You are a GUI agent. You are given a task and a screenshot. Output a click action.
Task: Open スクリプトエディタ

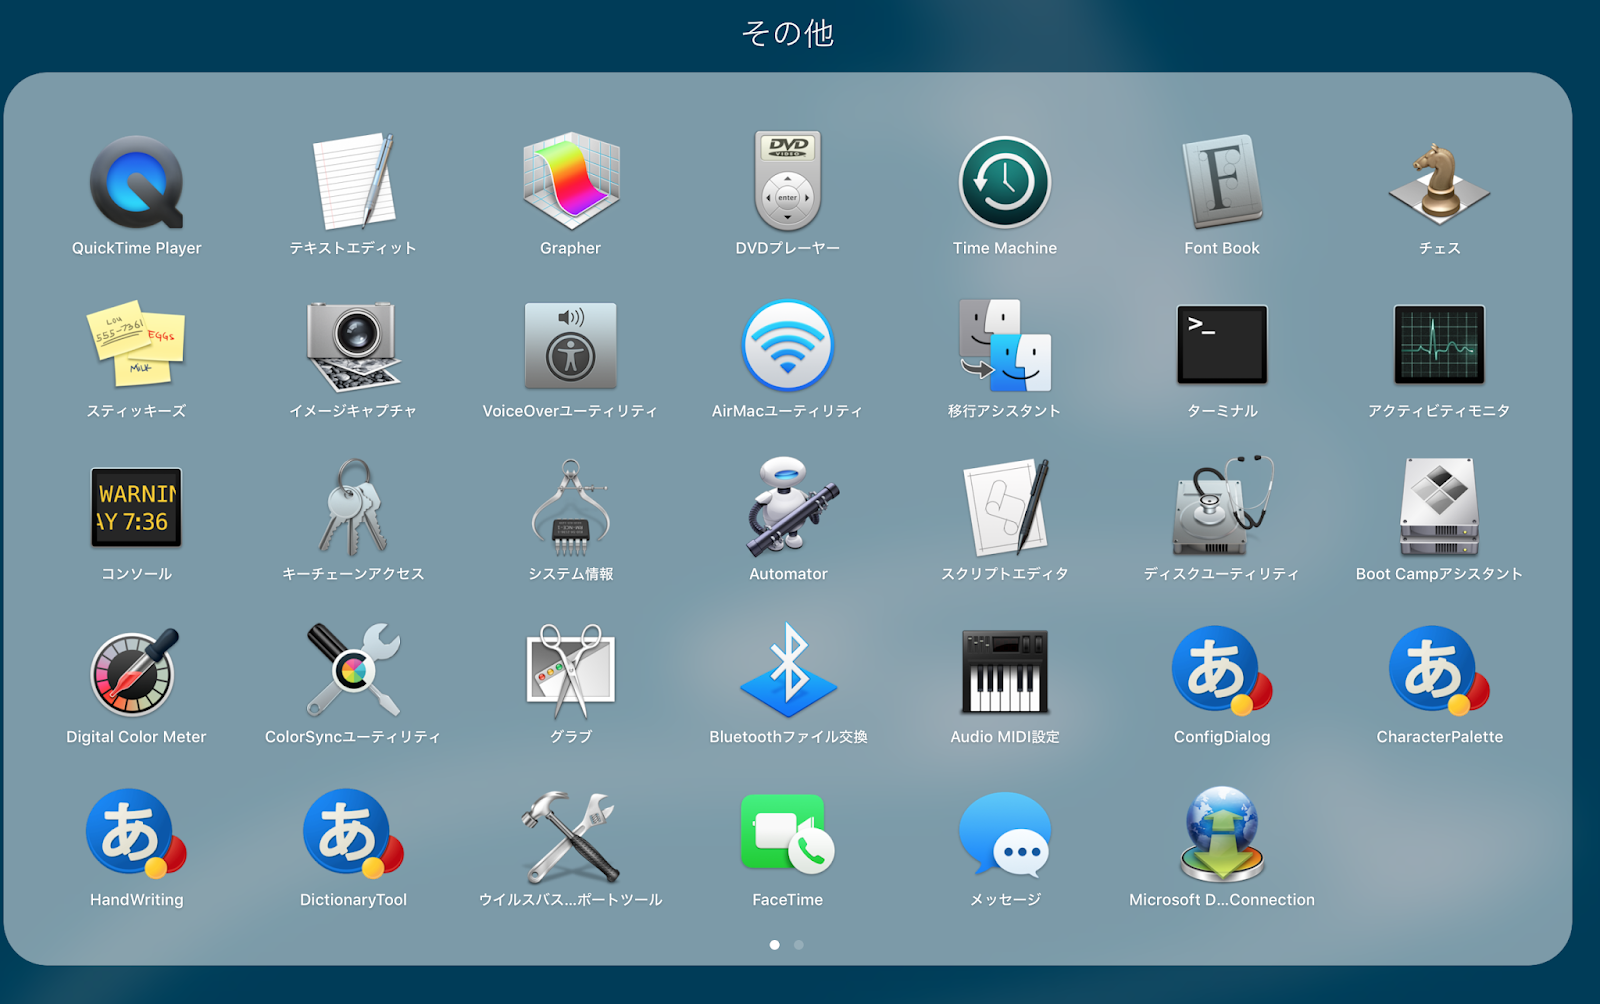tap(1005, 508)
